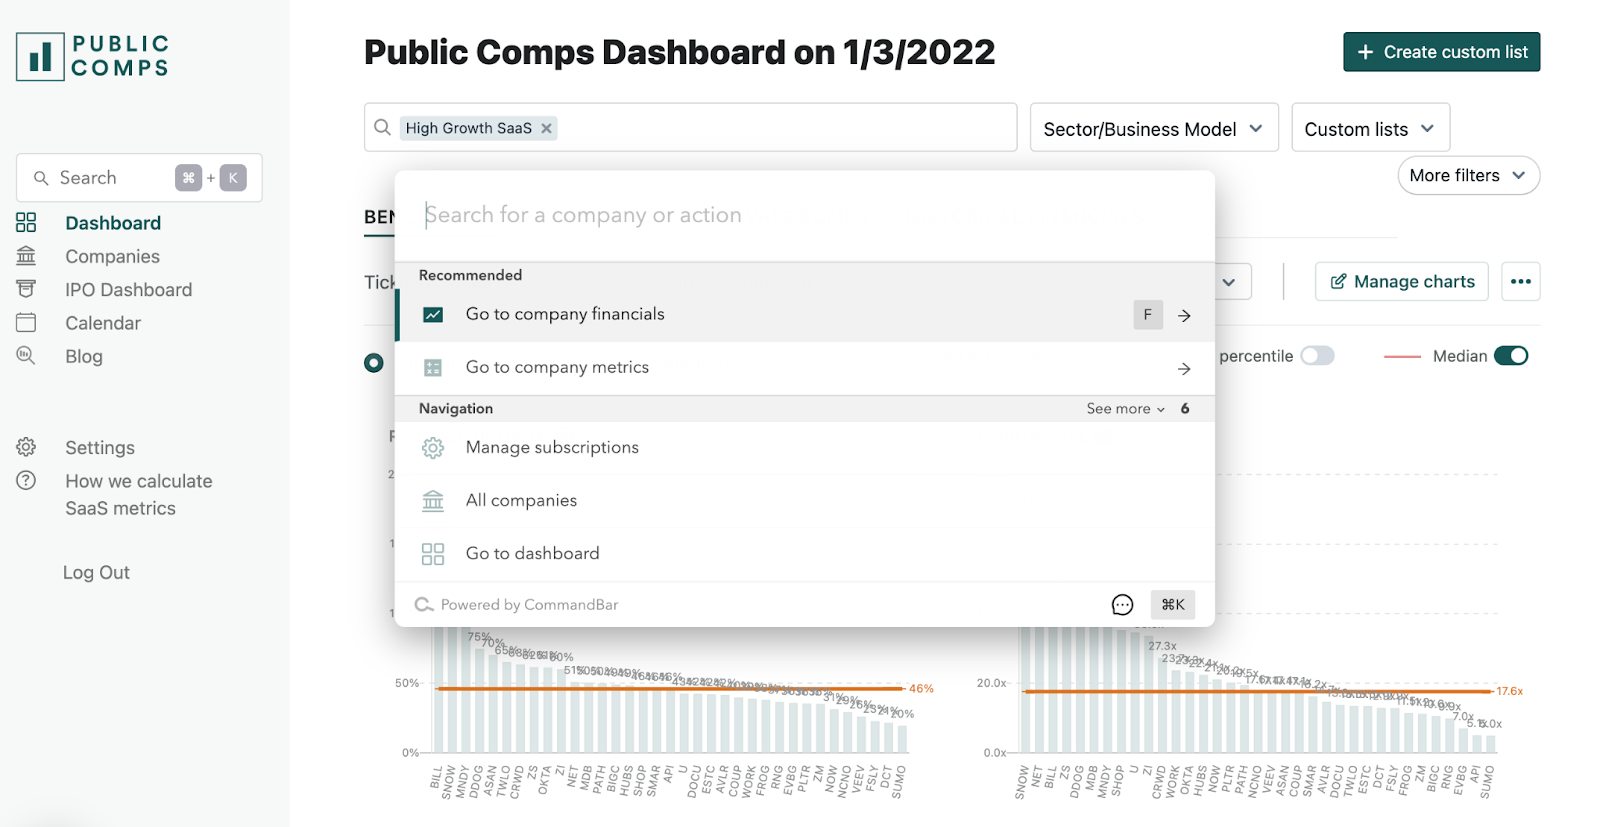
Task: Click the company financials chart icon
Action: pyautogui.click(x=433, y=315)
